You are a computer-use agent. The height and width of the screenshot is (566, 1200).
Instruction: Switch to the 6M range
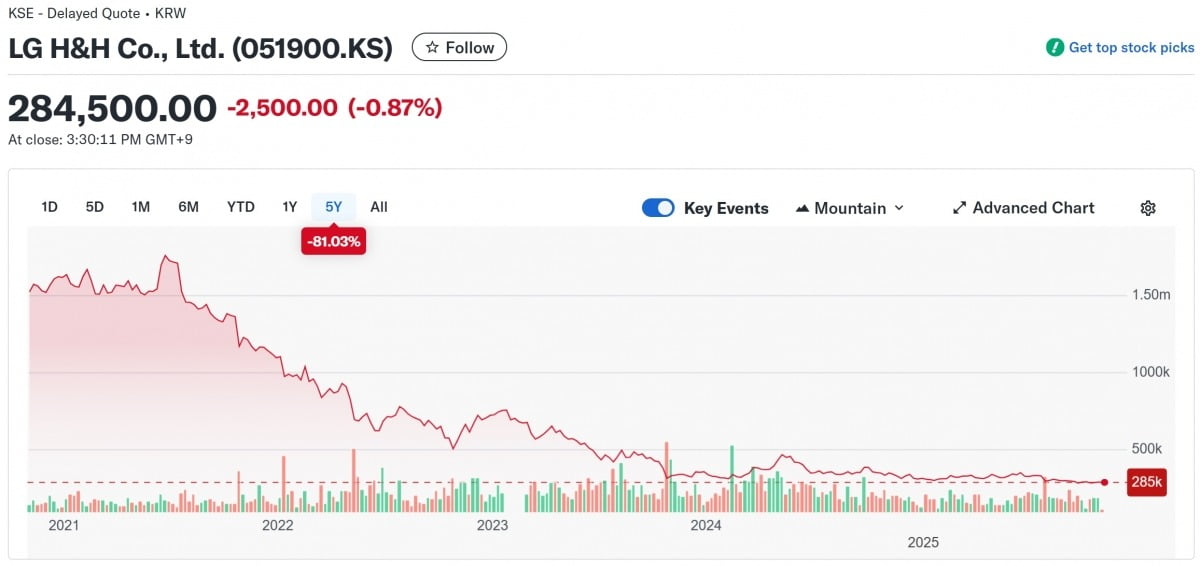coord(188,207)
